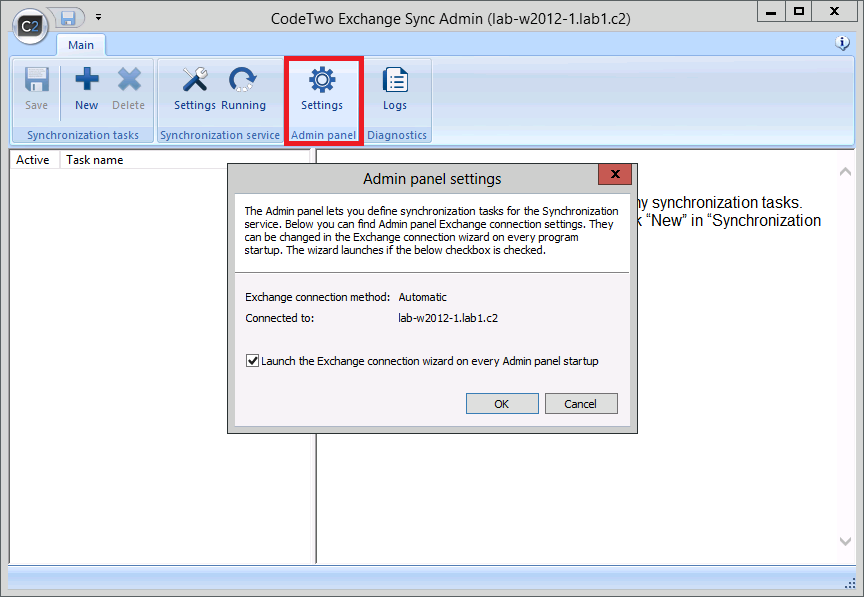Click scroll down arrow in right pane
864x597 pixels.
coord(845,541)
